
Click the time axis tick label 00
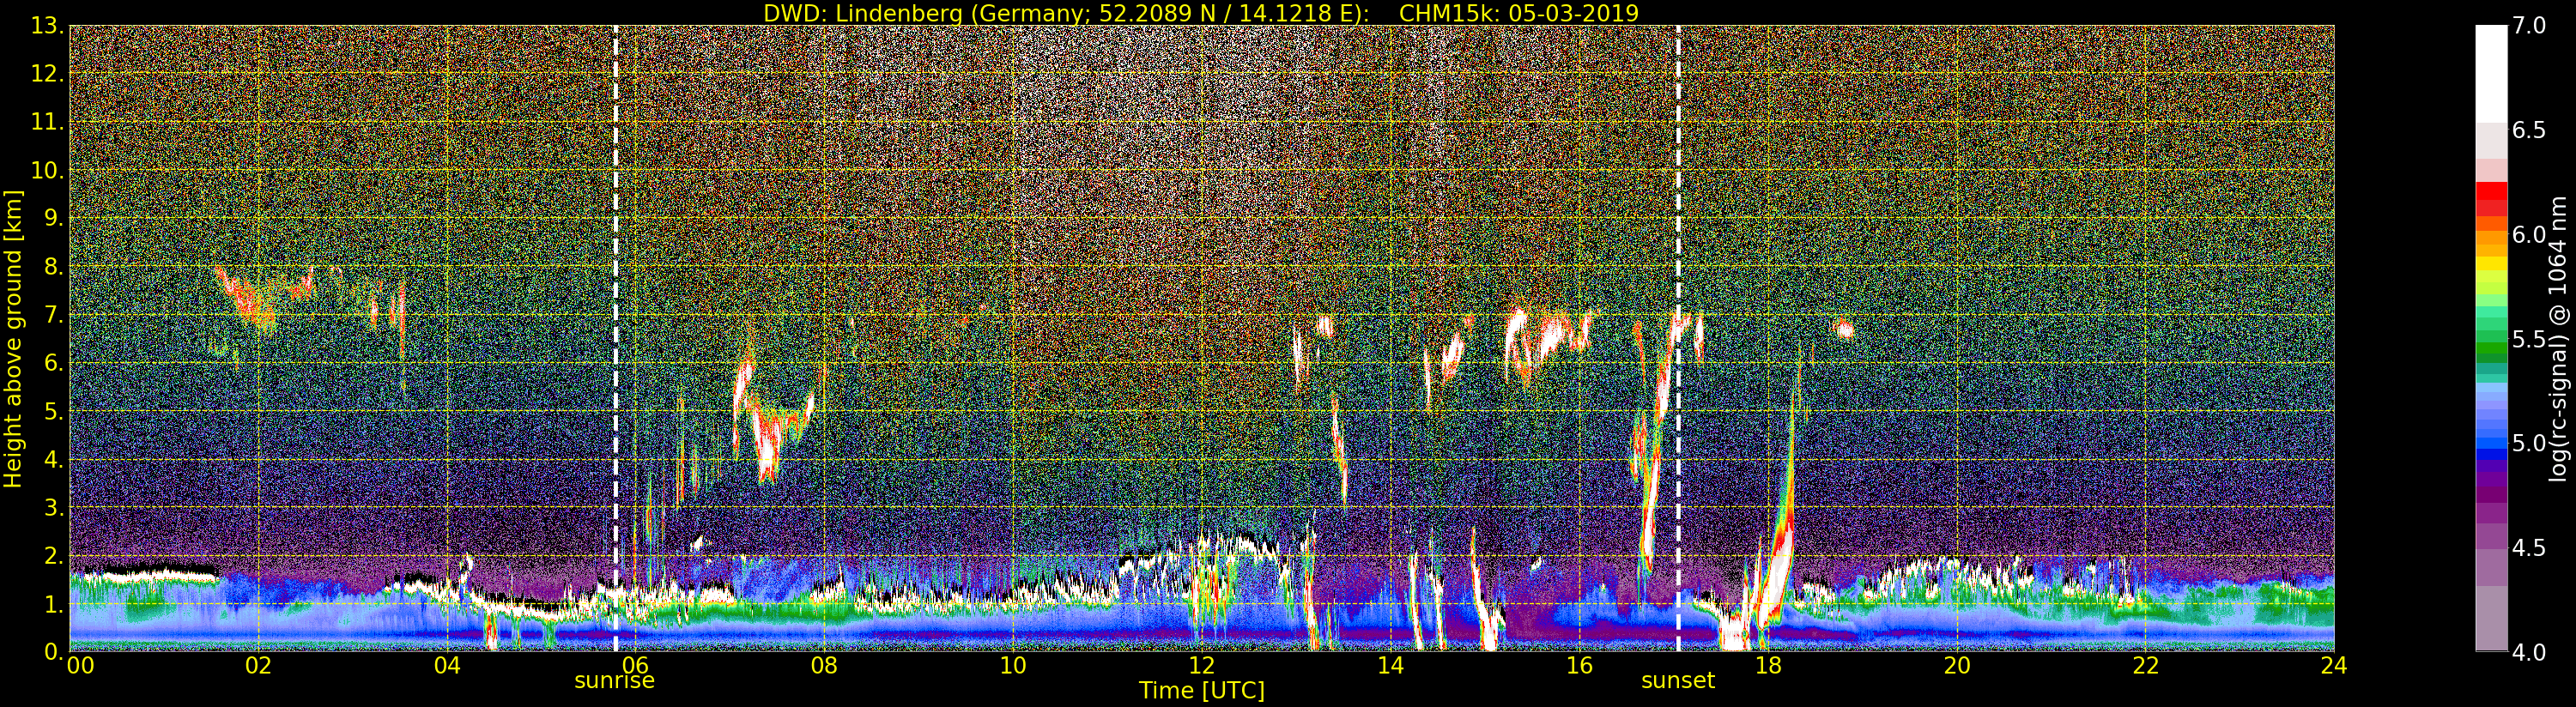point(80,666)
